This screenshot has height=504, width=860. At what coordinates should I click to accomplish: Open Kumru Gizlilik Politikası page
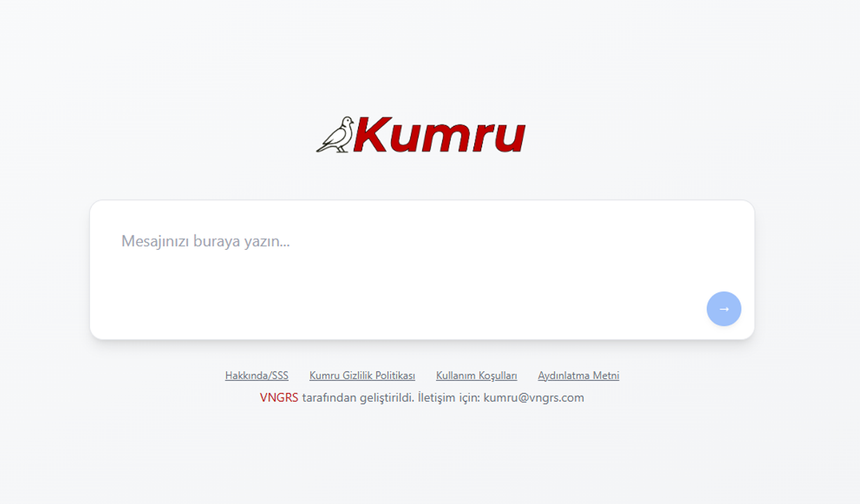click(x=362, y=376)
